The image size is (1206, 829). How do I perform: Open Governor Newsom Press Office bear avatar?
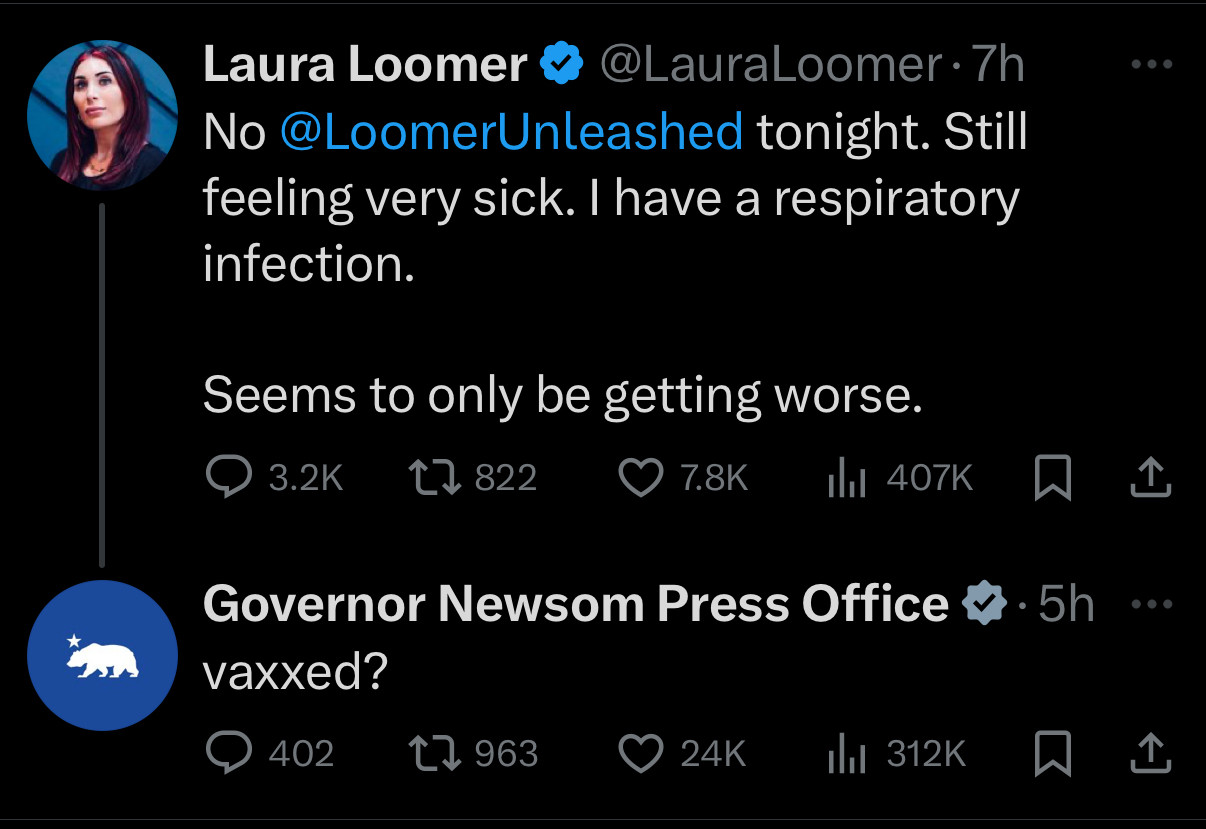tap(102, 655)
